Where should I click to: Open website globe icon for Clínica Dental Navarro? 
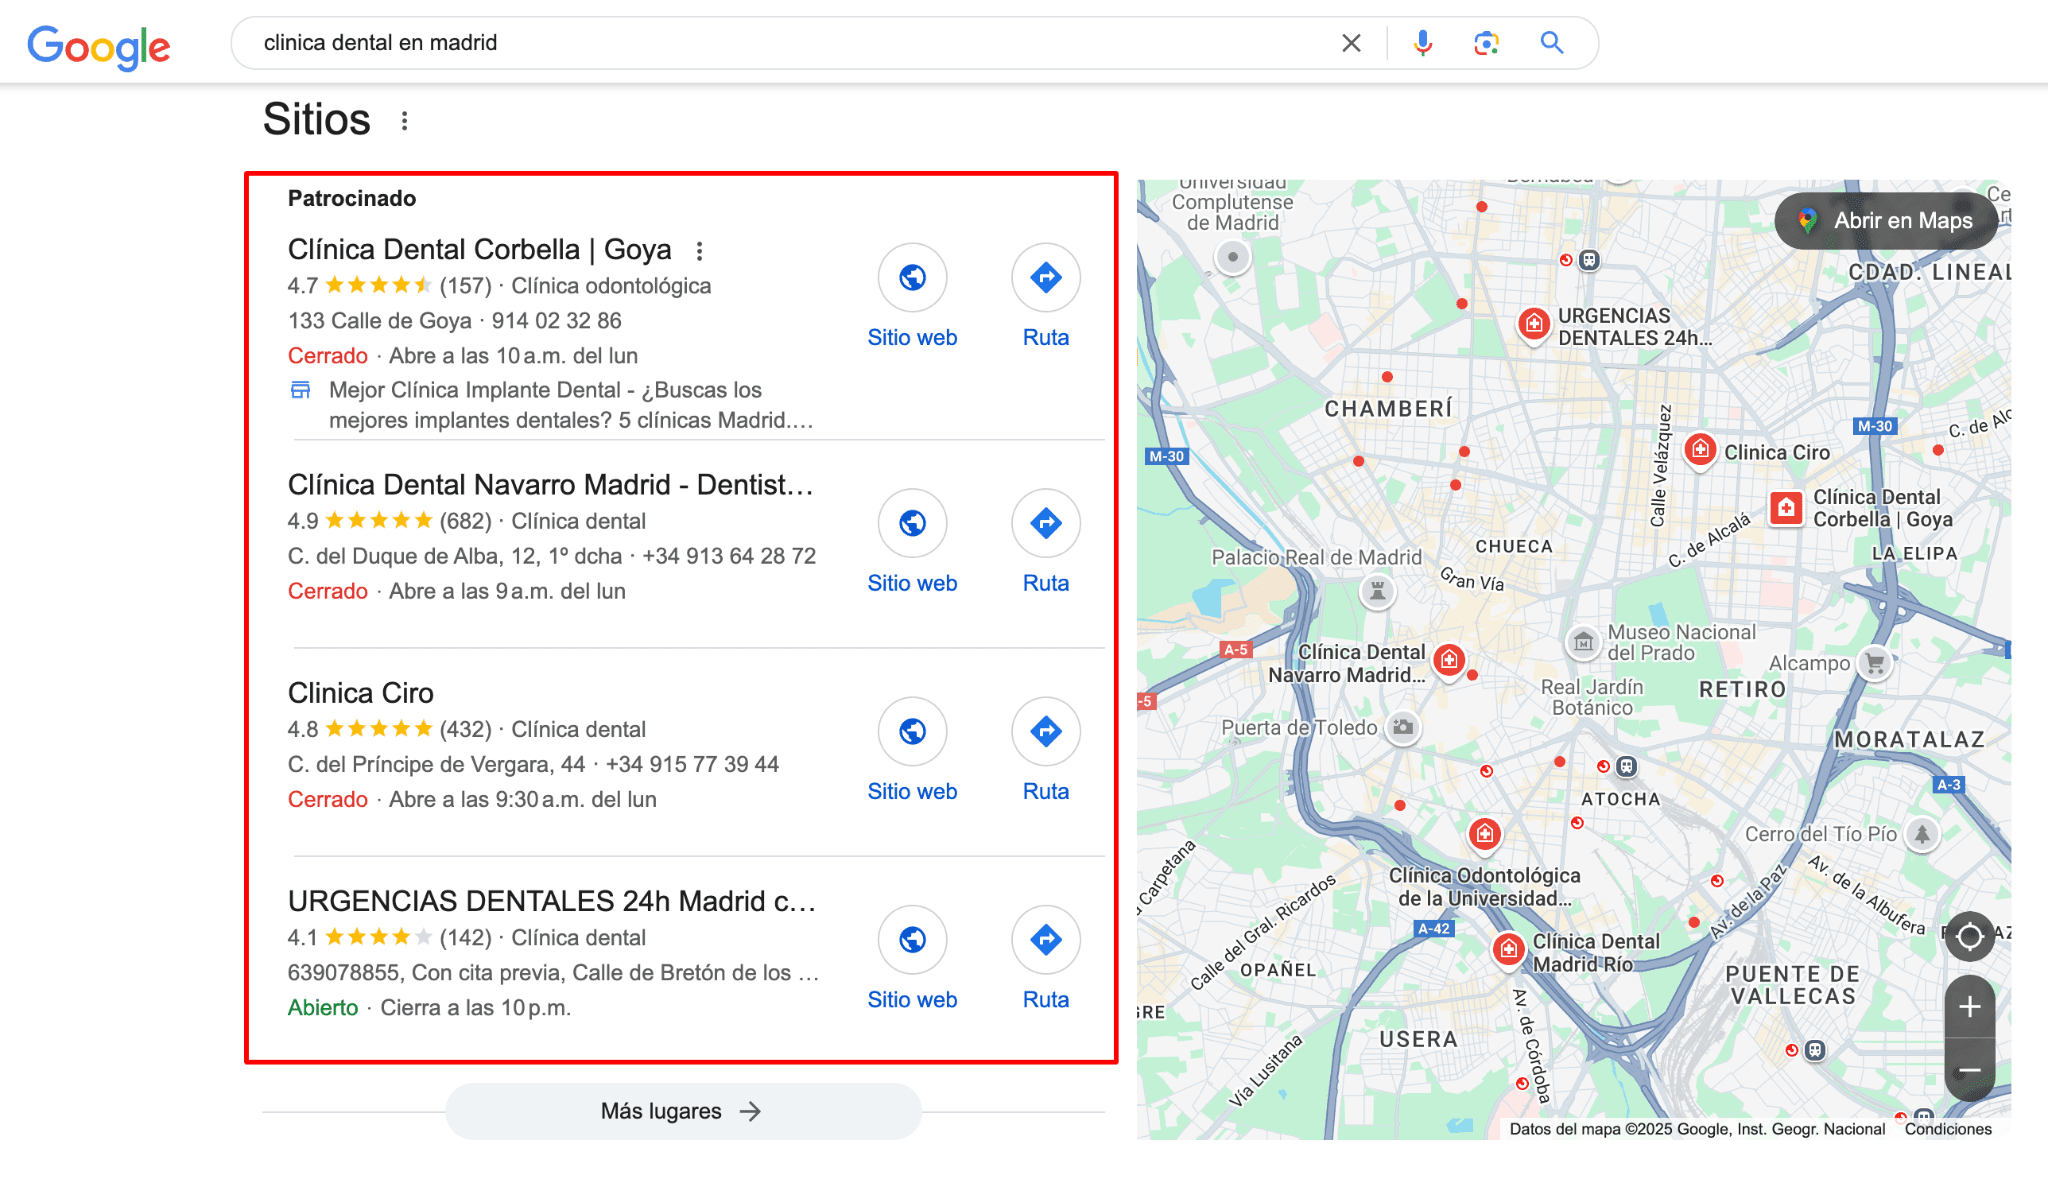coord(912,523)
